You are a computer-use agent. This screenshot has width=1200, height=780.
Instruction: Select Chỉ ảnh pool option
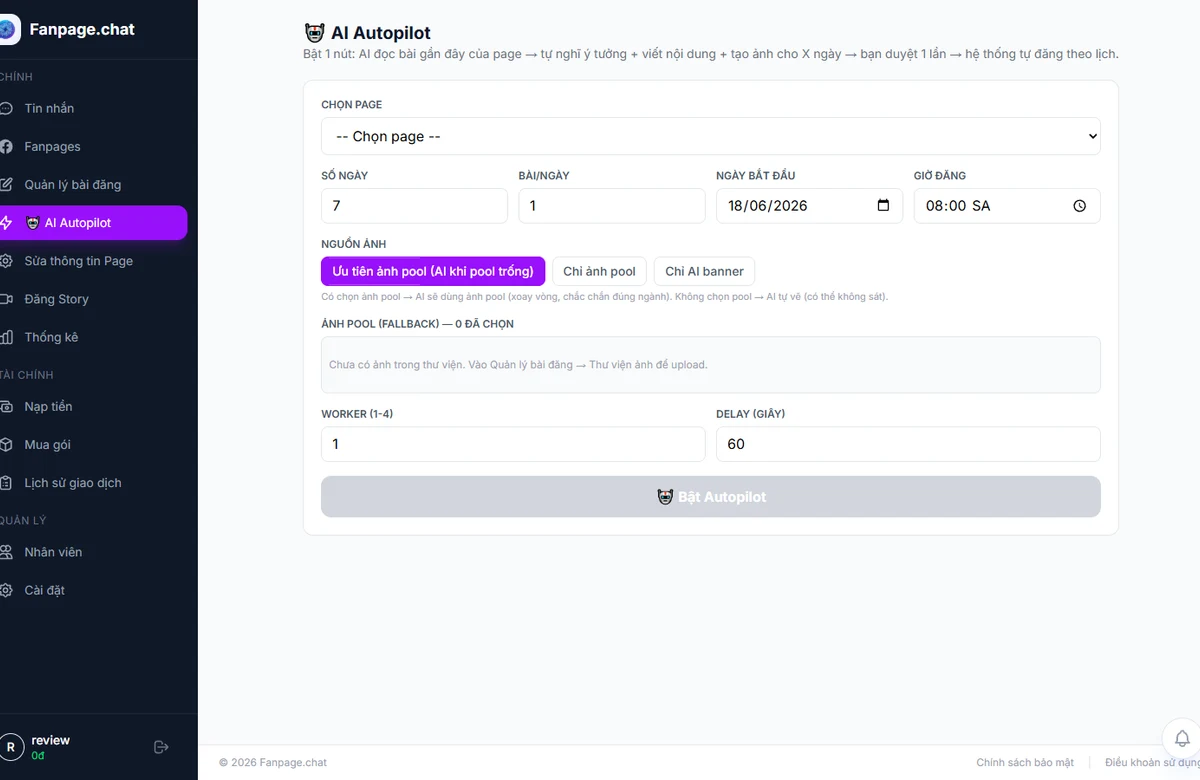click(x=599, y=271)
